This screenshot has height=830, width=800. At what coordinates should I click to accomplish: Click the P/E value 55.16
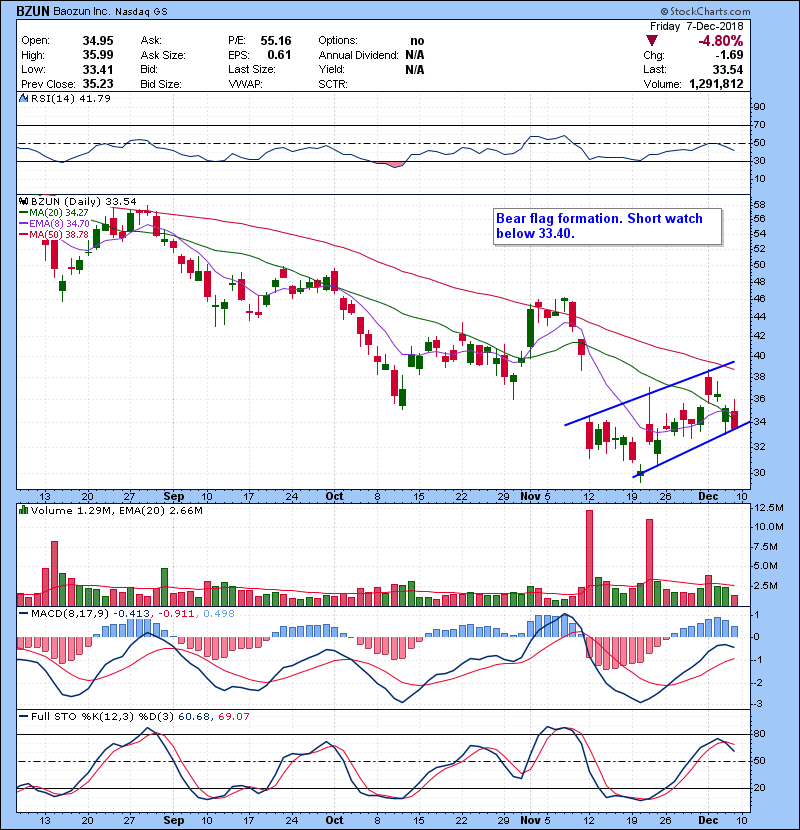[276, 41]
